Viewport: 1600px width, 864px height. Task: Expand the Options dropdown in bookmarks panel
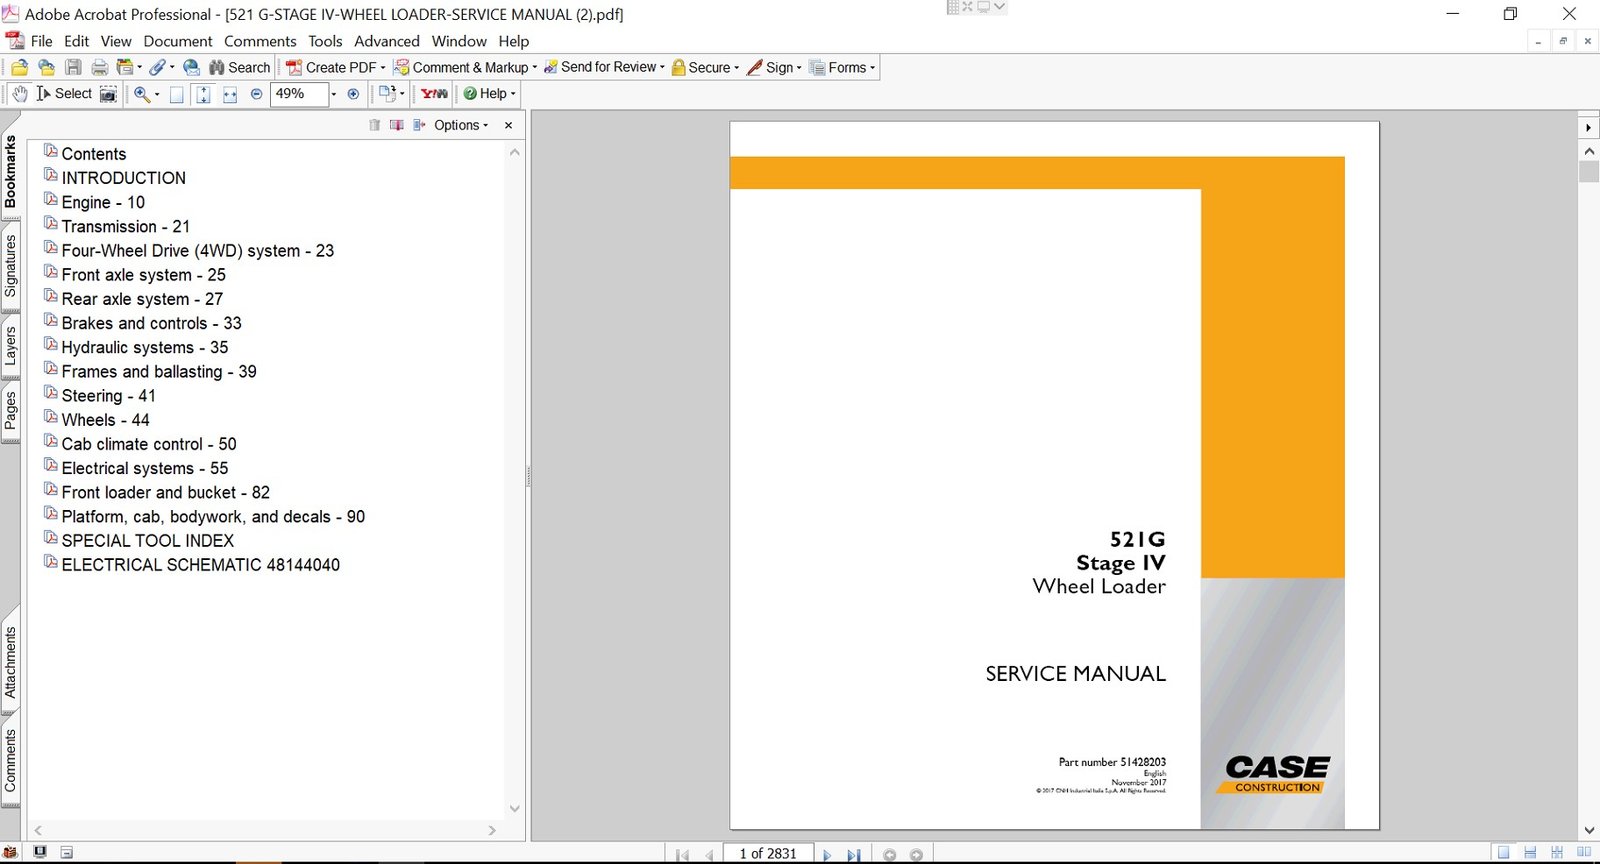pos(461,125)
